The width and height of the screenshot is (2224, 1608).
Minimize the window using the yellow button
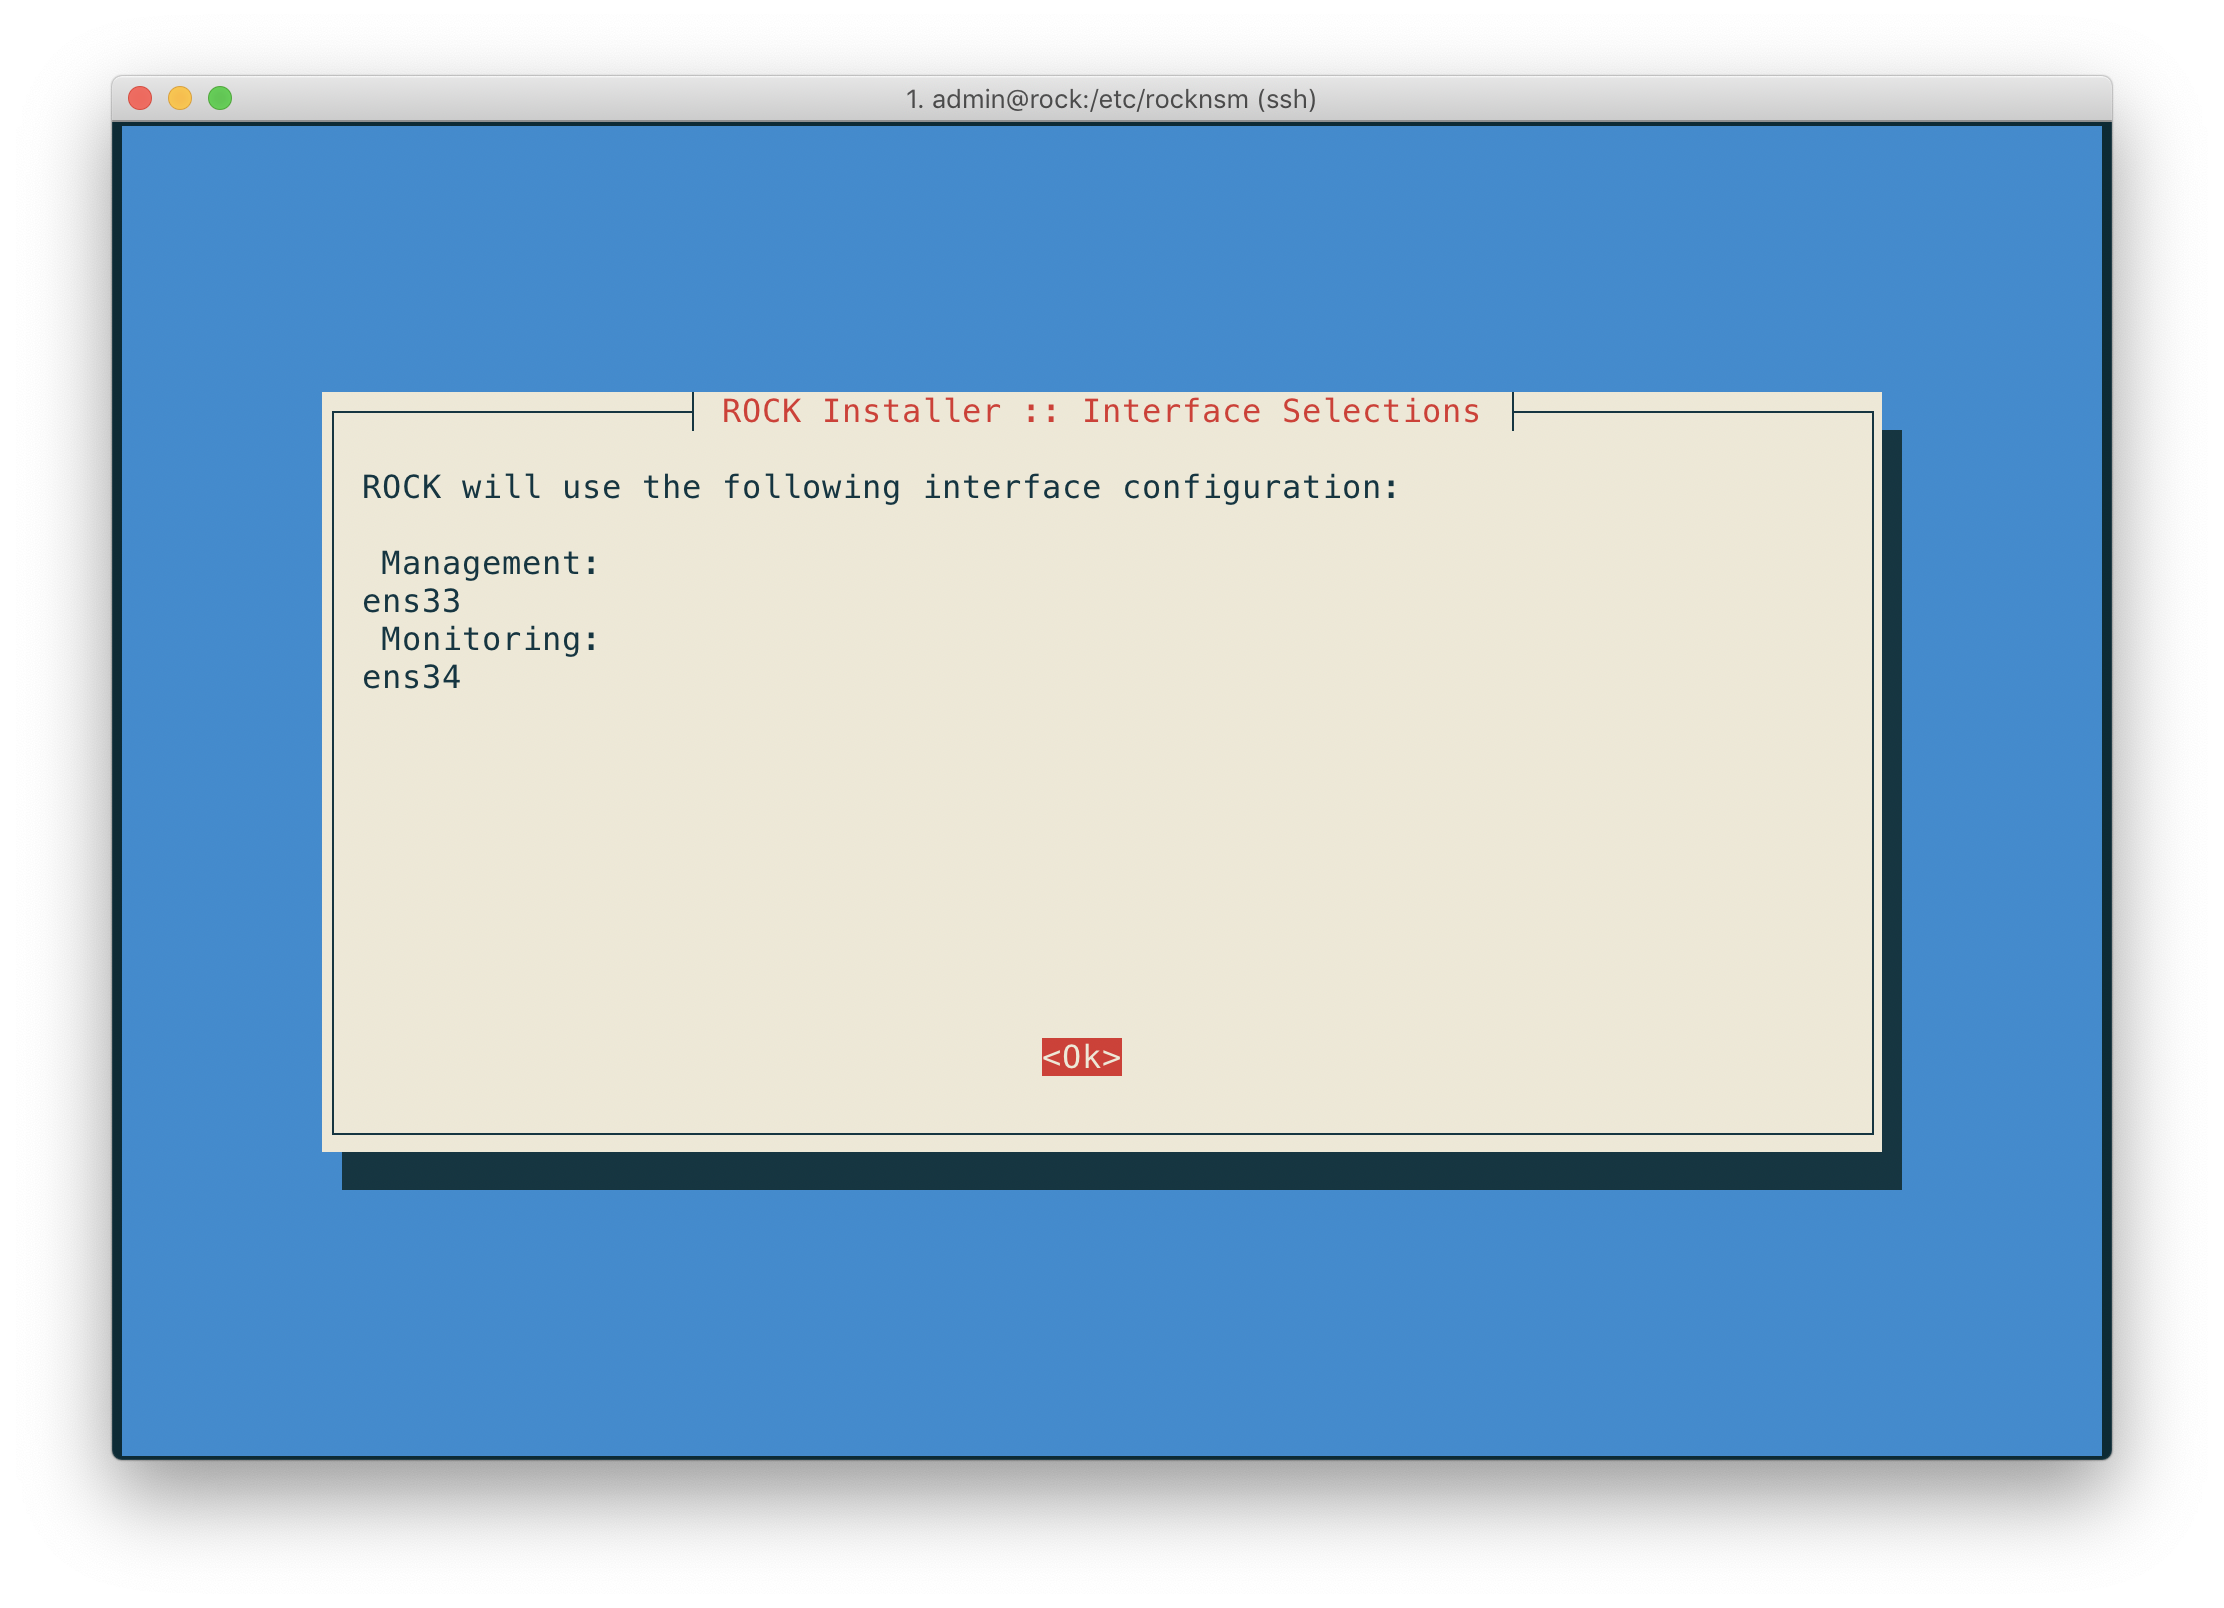pos(180,98)
